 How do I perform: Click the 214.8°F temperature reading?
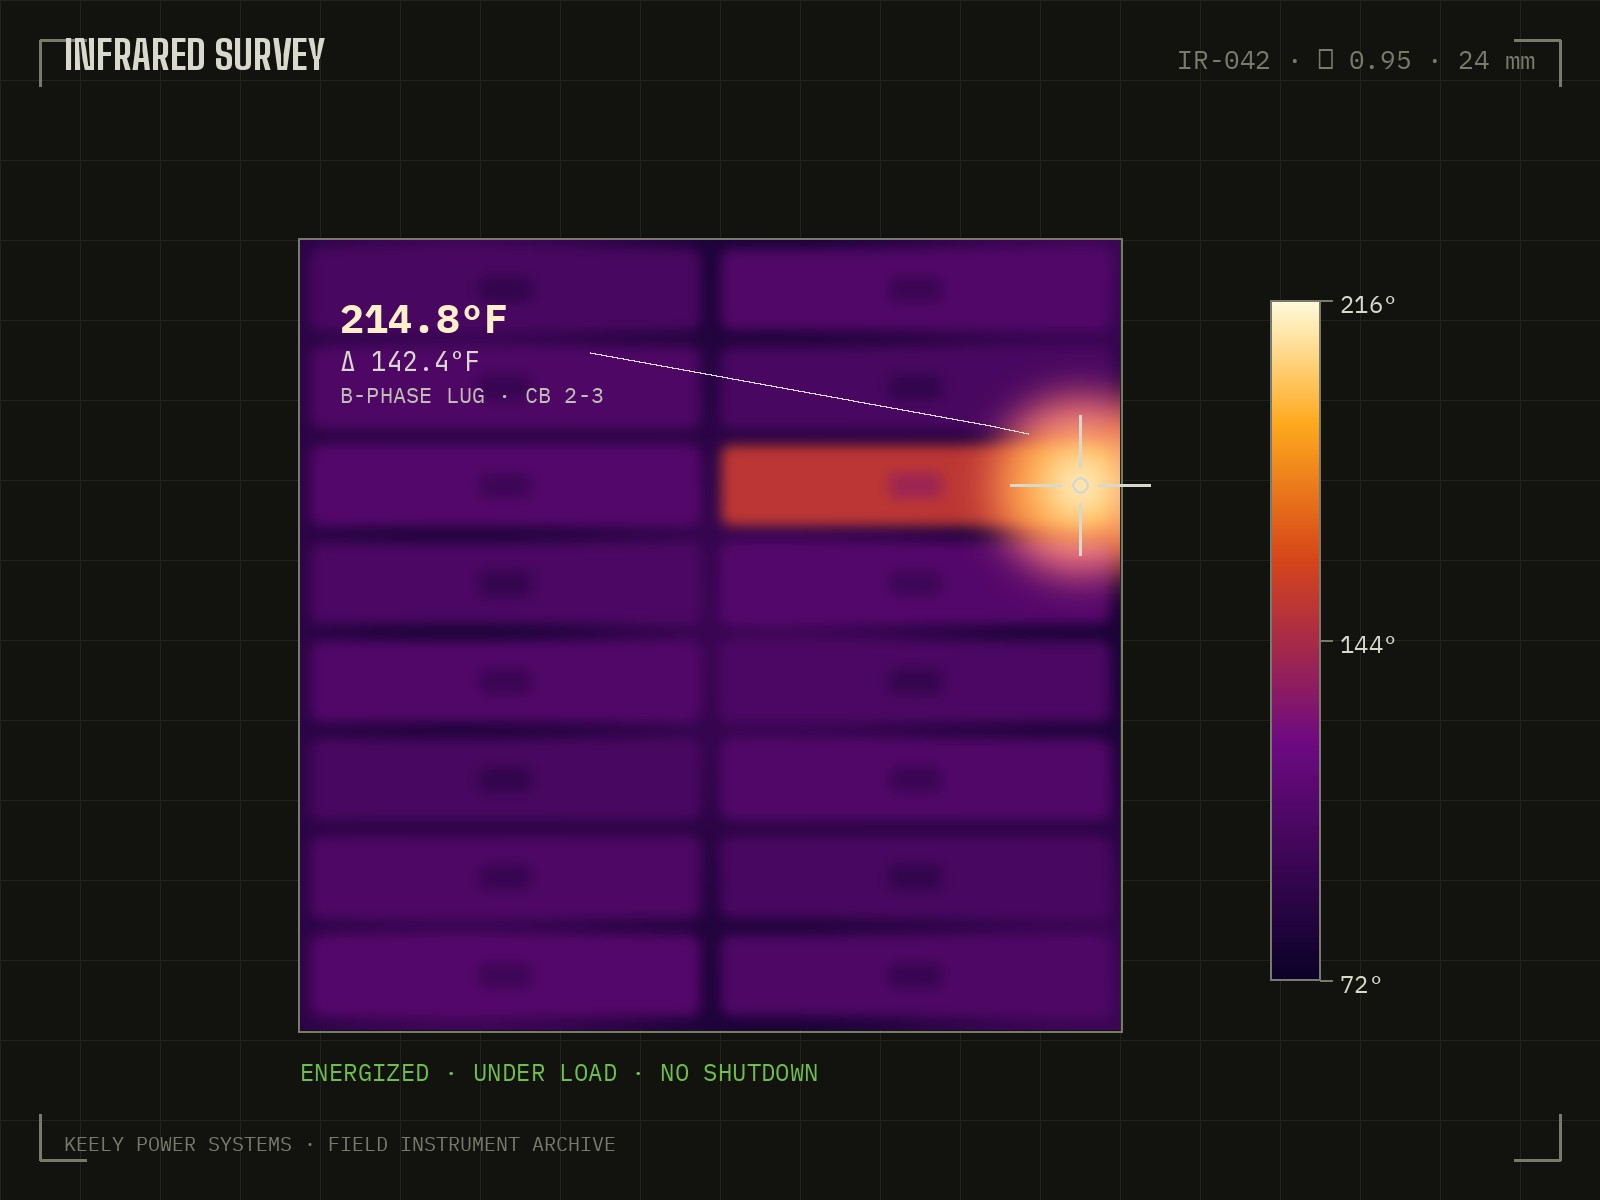[424, 320]
